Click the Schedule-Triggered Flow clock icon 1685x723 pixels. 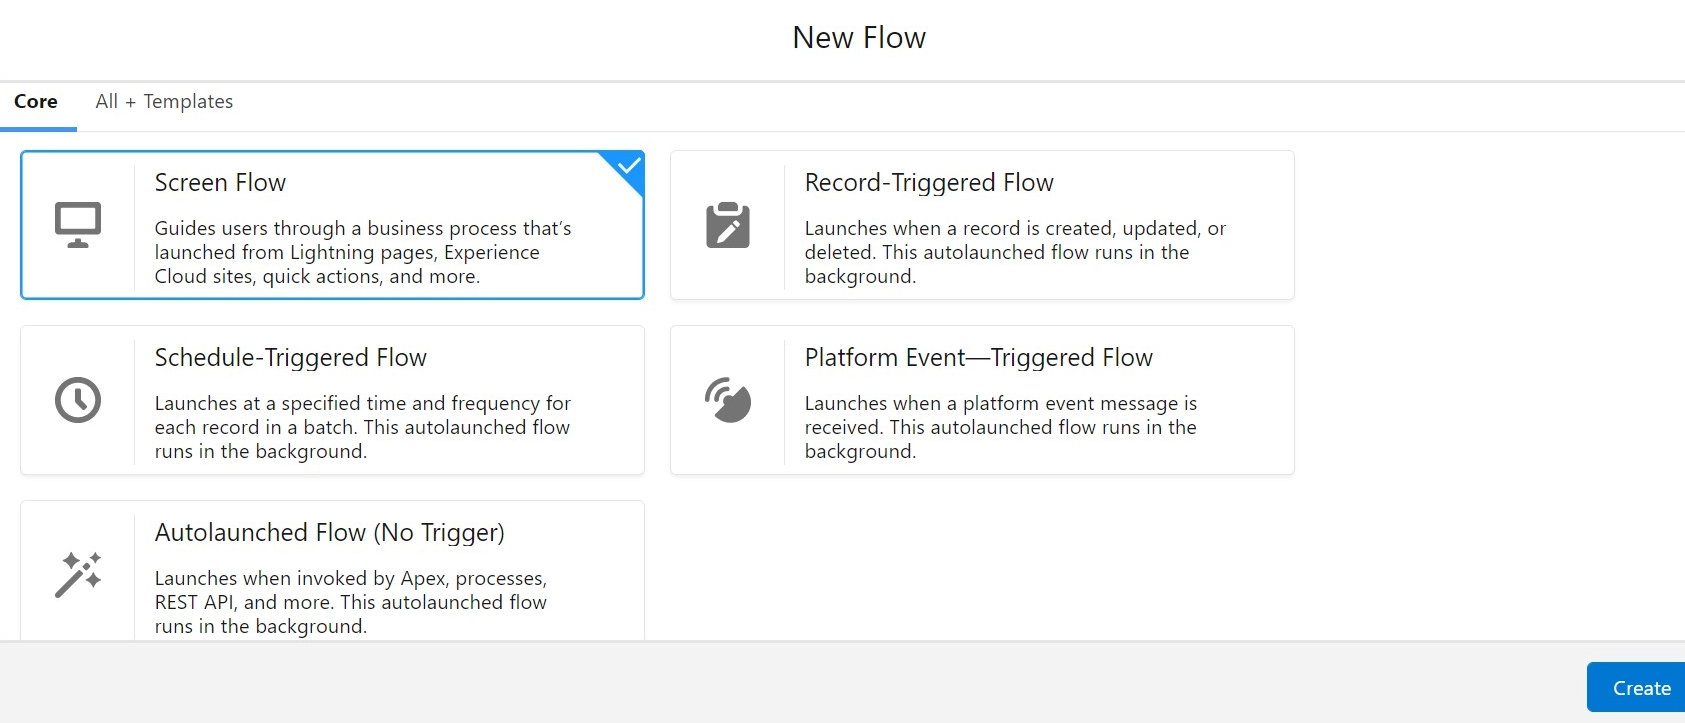pos(78,400)
